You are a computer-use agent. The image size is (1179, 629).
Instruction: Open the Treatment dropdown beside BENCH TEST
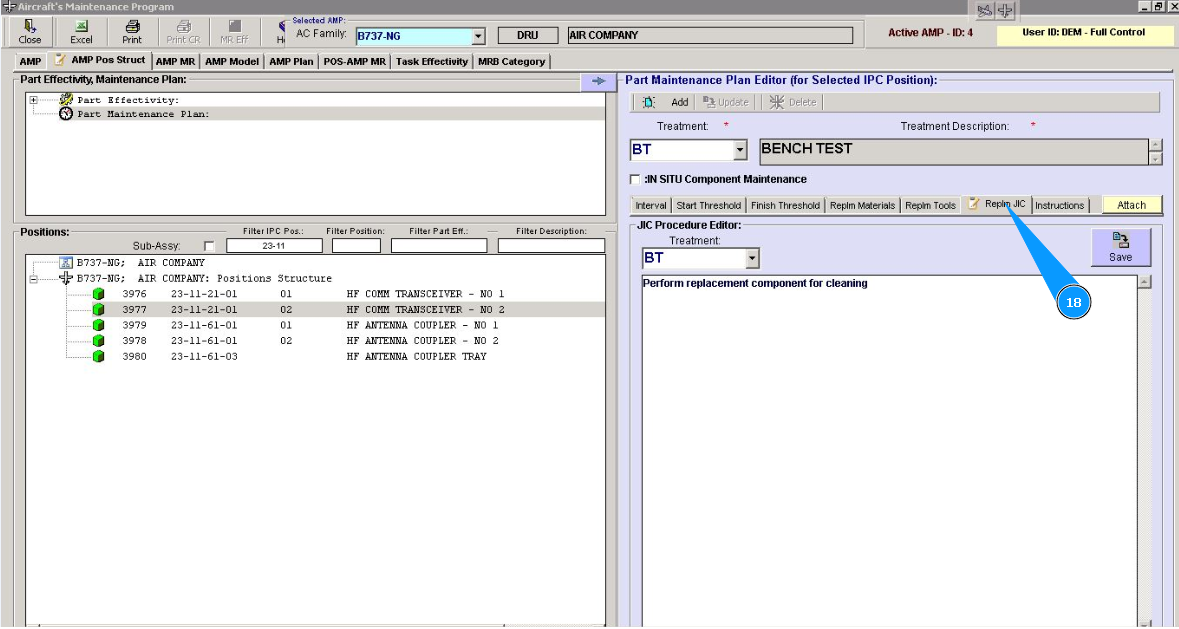pos(740,150)
